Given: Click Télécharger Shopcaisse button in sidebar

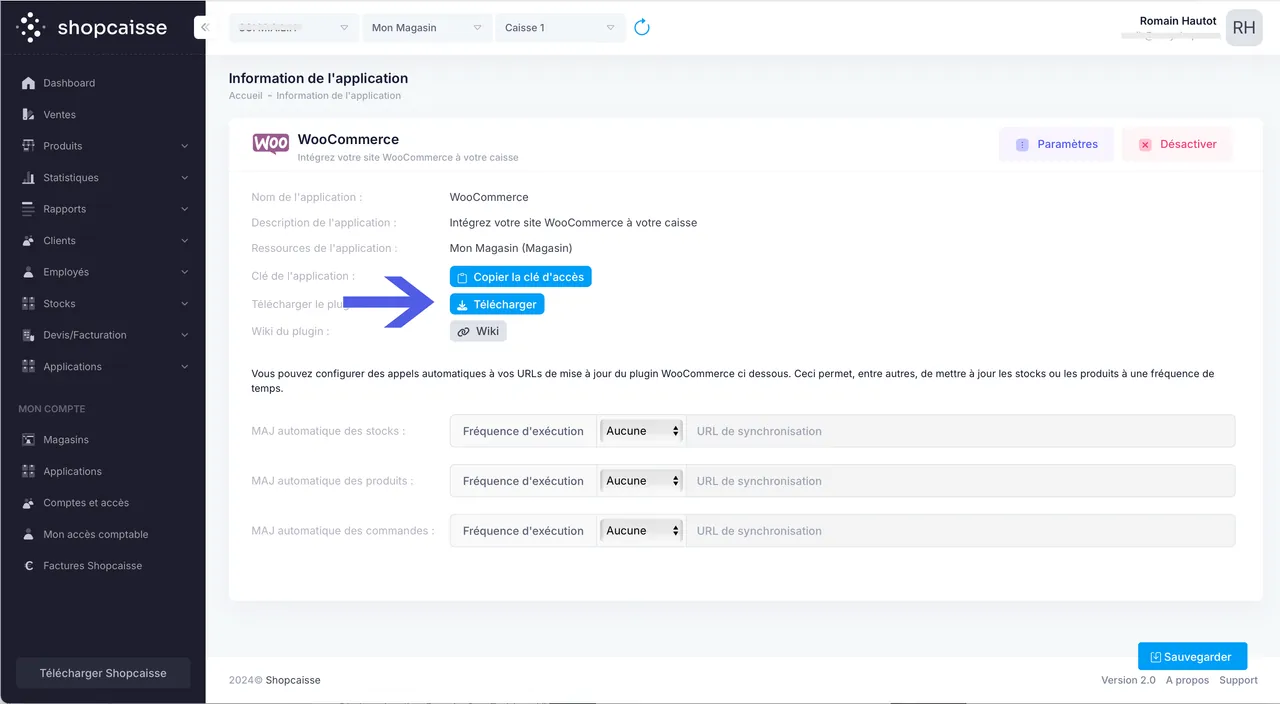Looking at the screenshot, I should pyautogui.click(x=103, y=673).
